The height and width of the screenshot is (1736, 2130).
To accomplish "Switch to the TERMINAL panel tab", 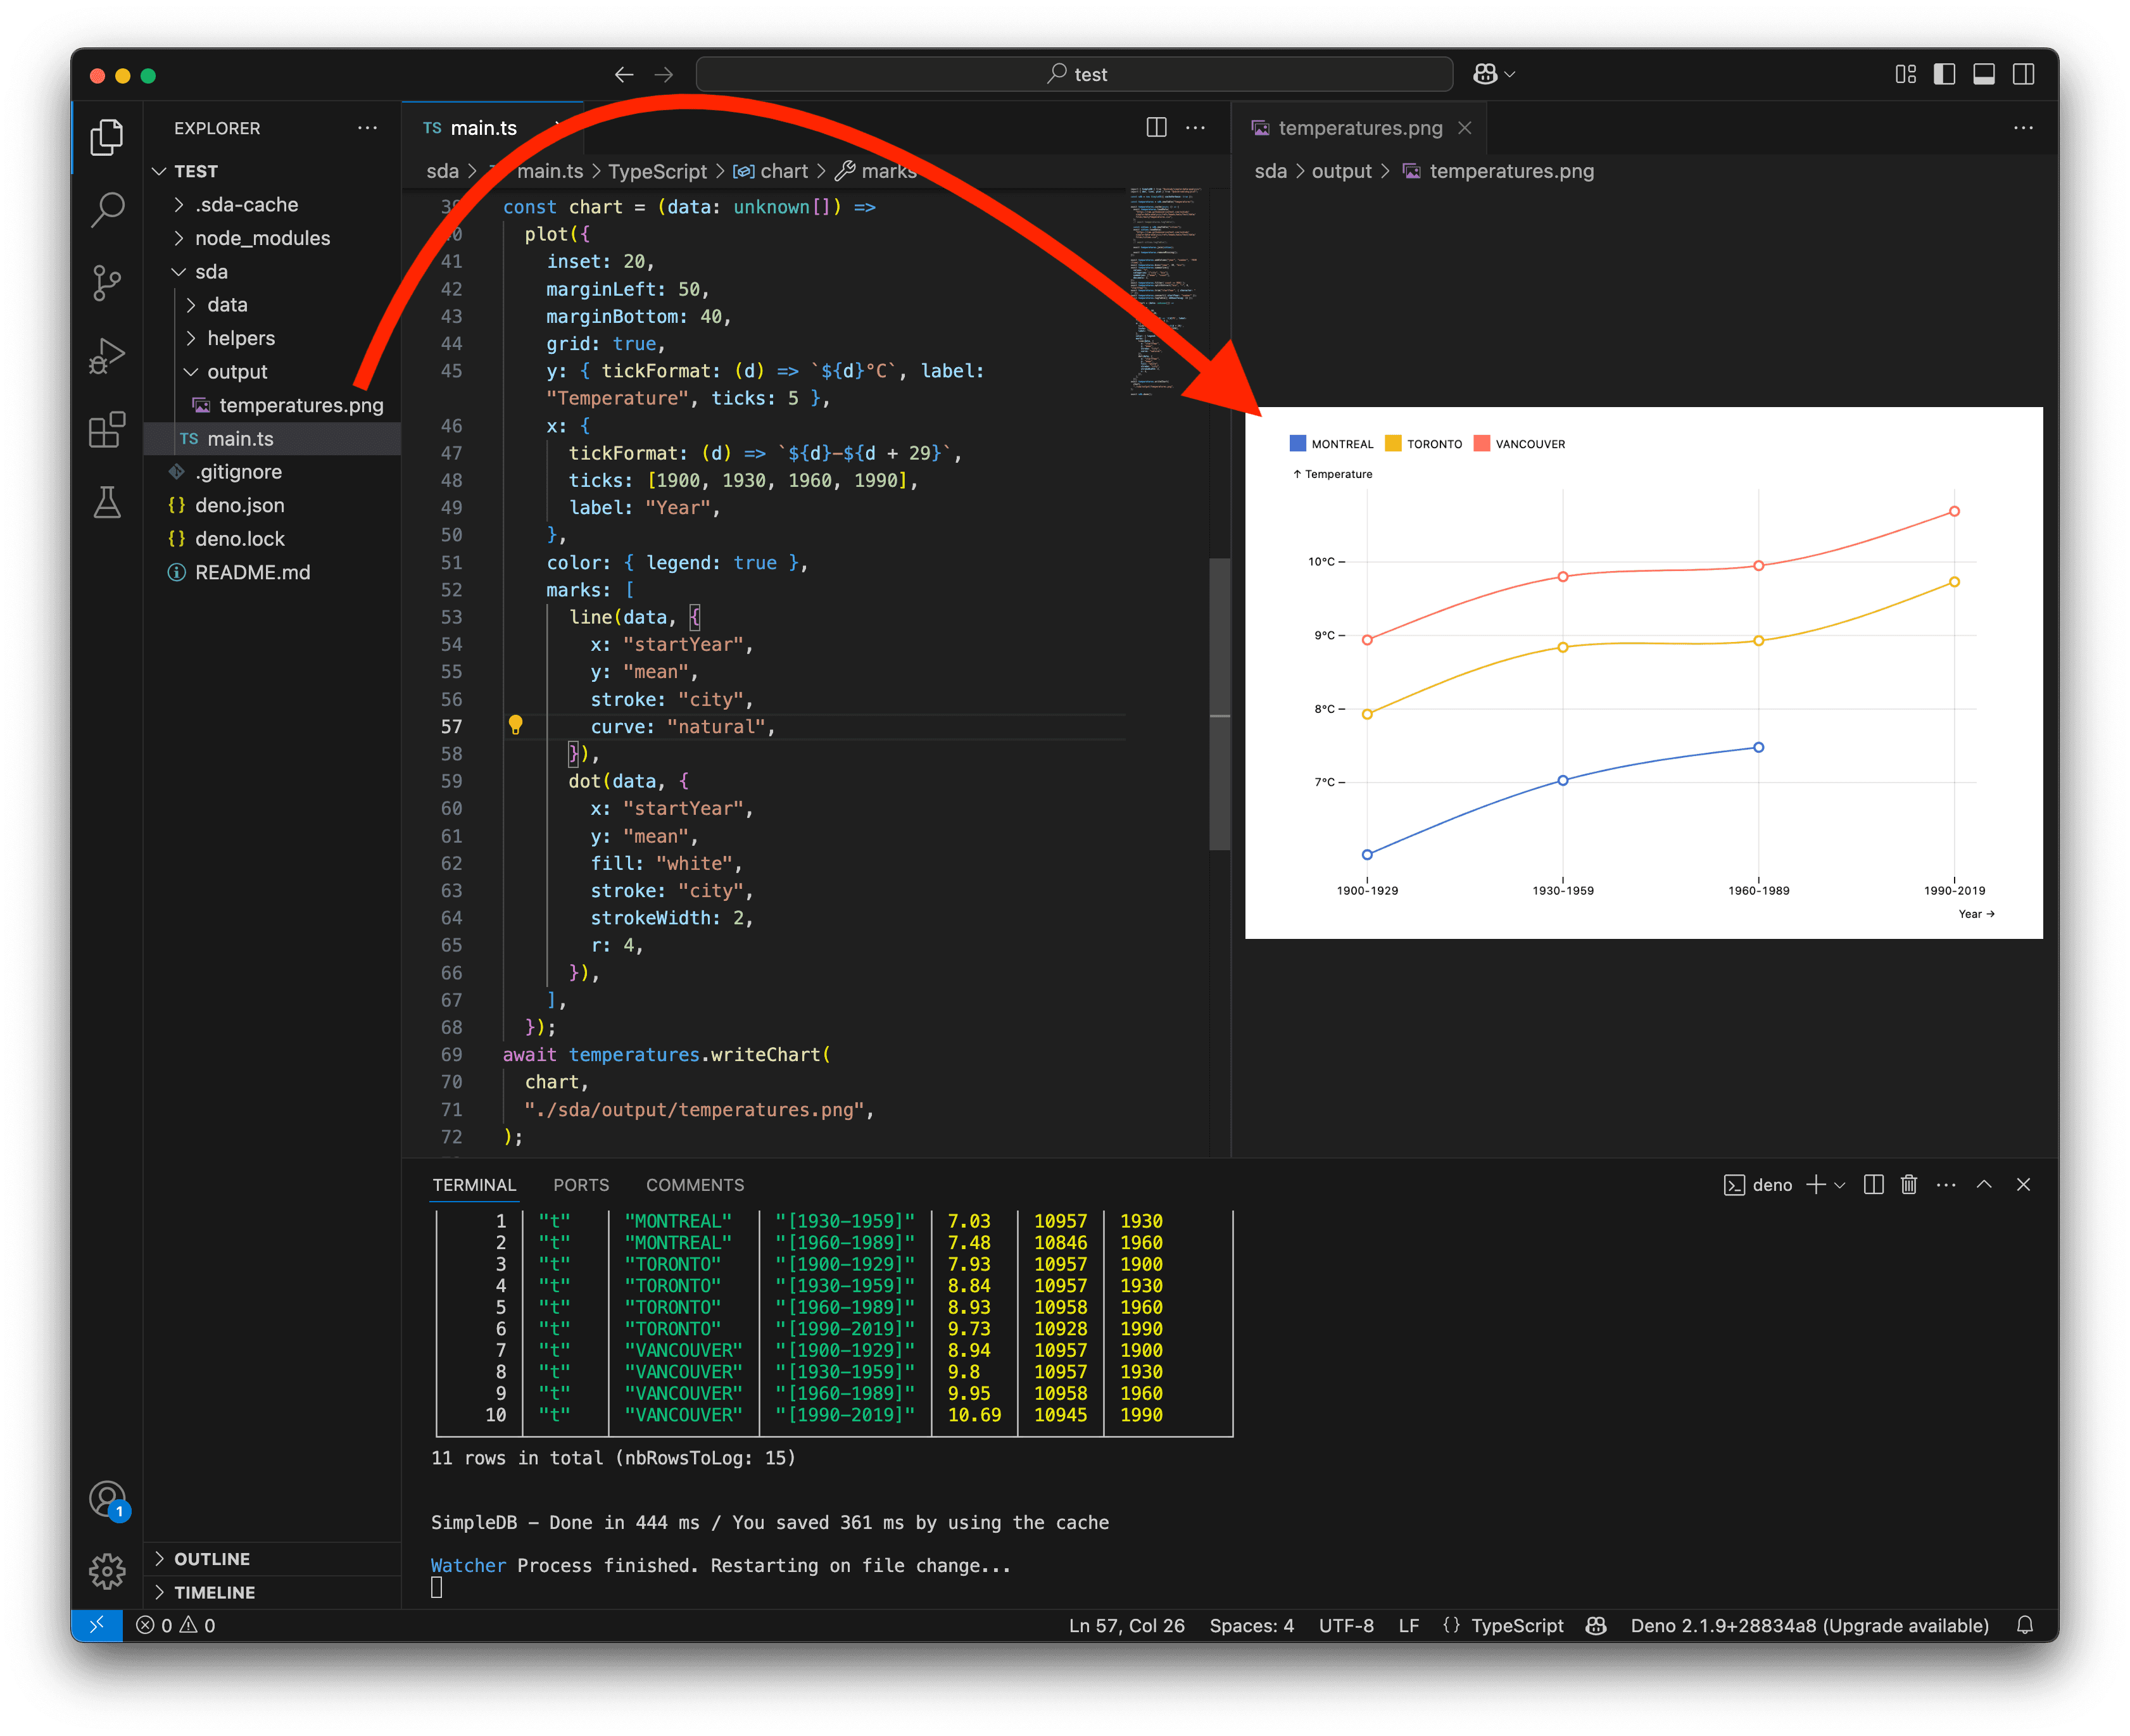I will coord(474,1184).
